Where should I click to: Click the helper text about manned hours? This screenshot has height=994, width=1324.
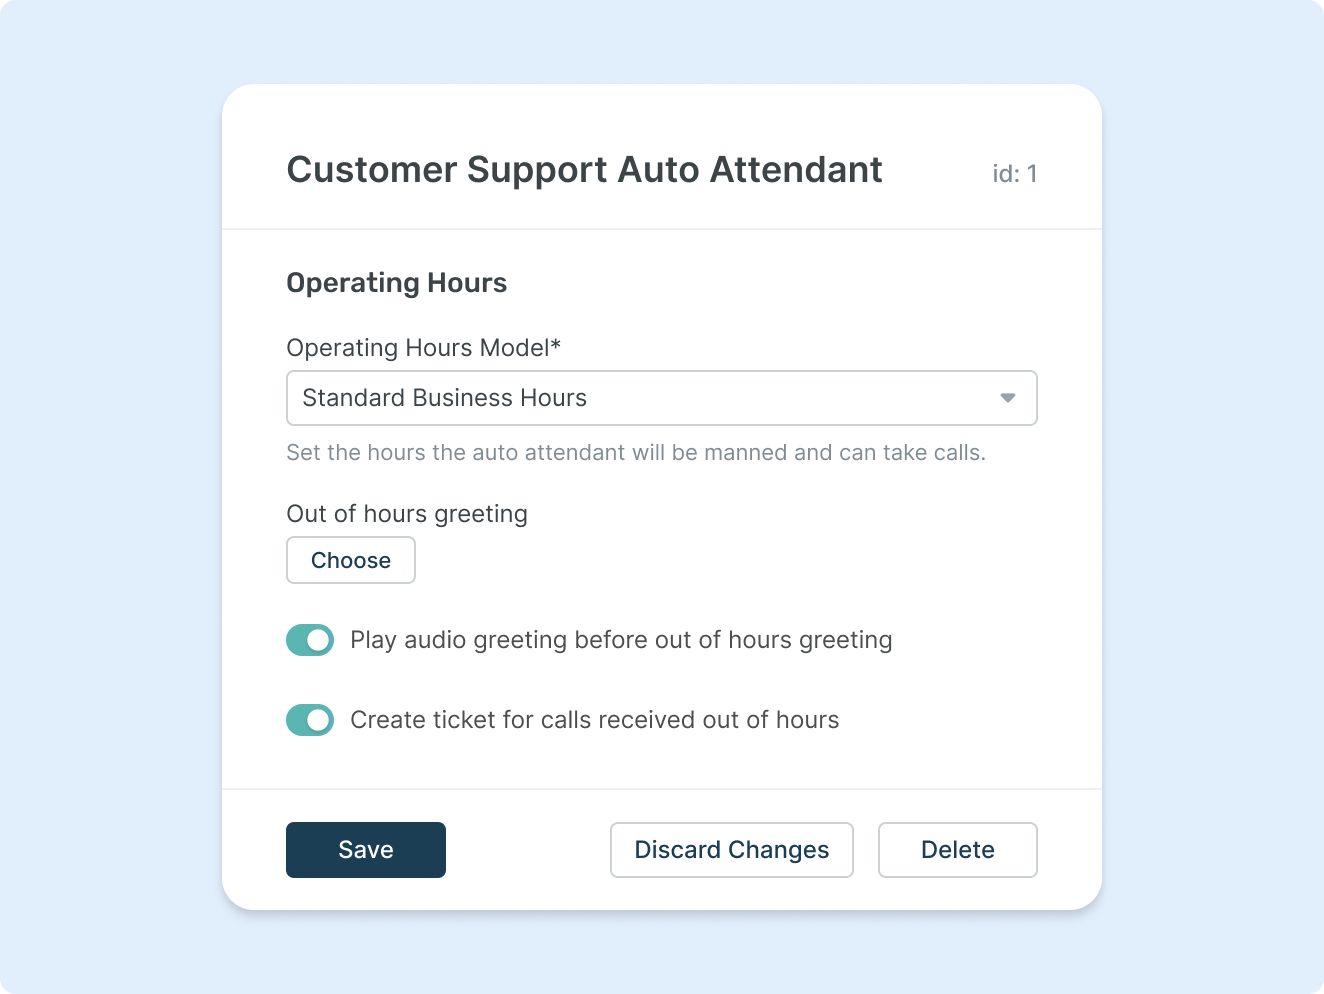point(636,453)
